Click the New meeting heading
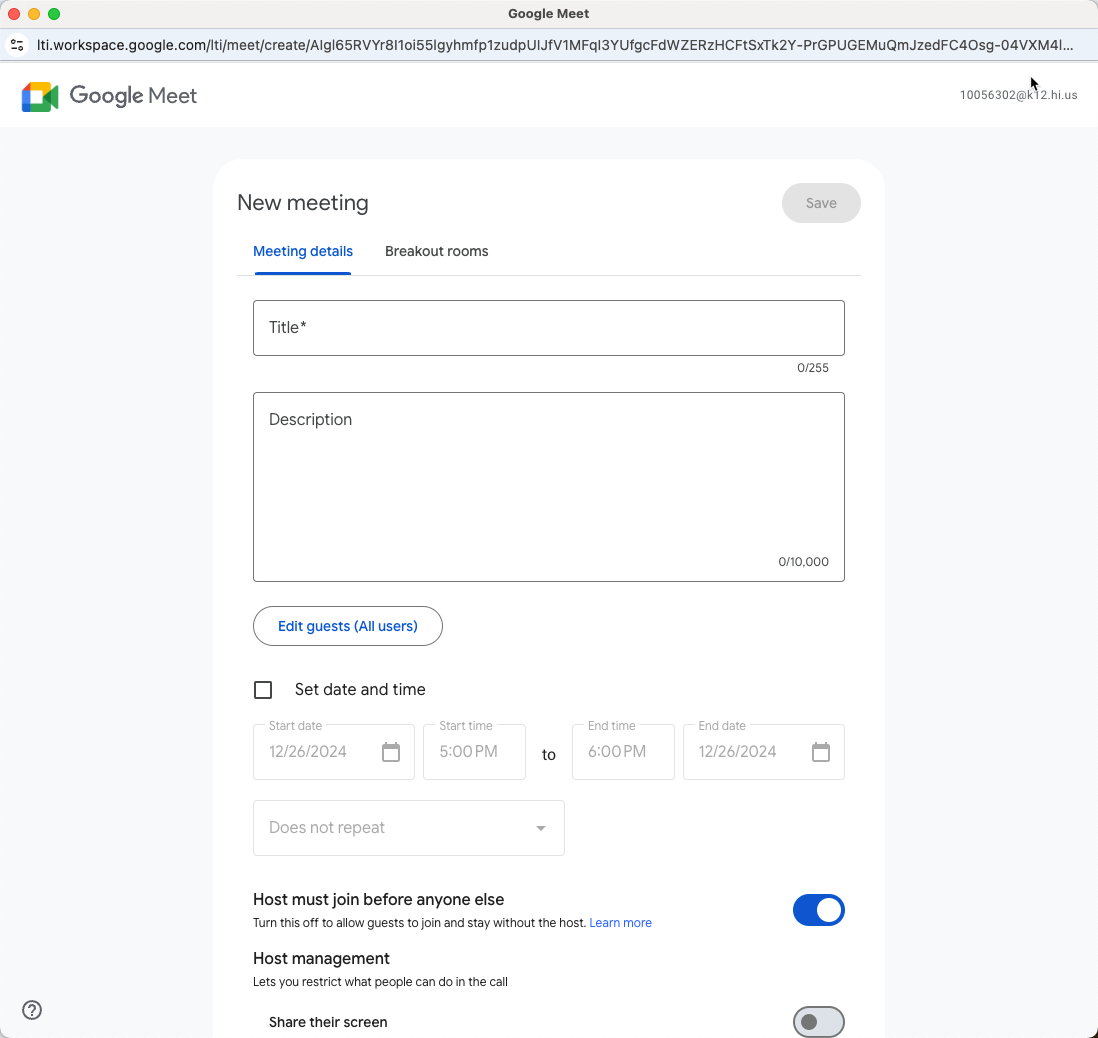The width and height of the screenshot is (1098, 1038). point(303,202)
